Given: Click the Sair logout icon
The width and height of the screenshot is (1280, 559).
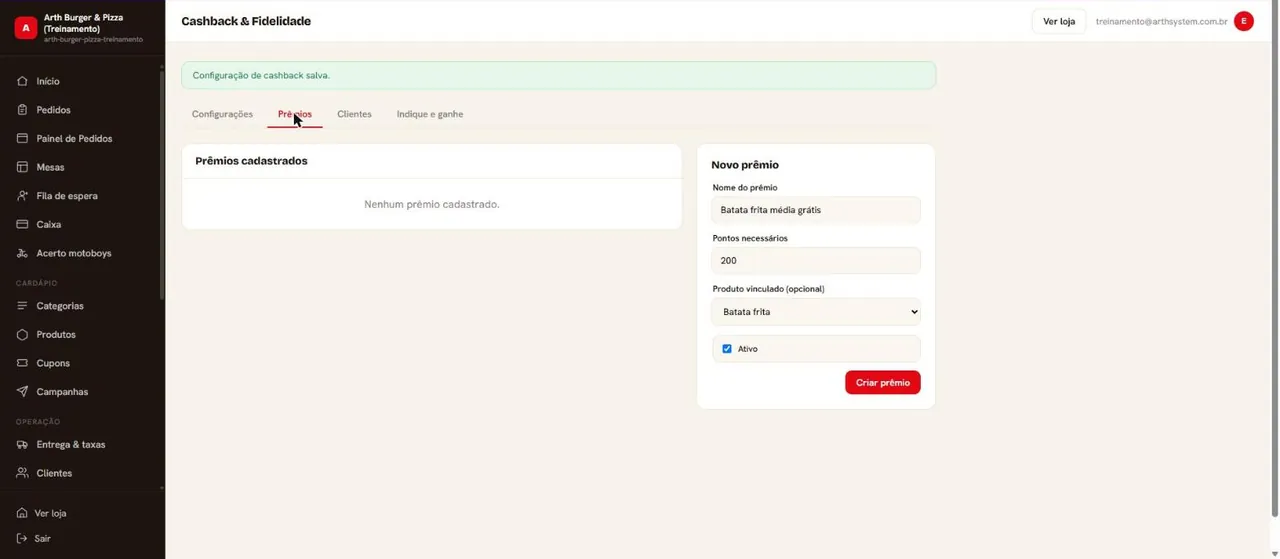Looking at the screenshot, I should click(x=22, y=539).
